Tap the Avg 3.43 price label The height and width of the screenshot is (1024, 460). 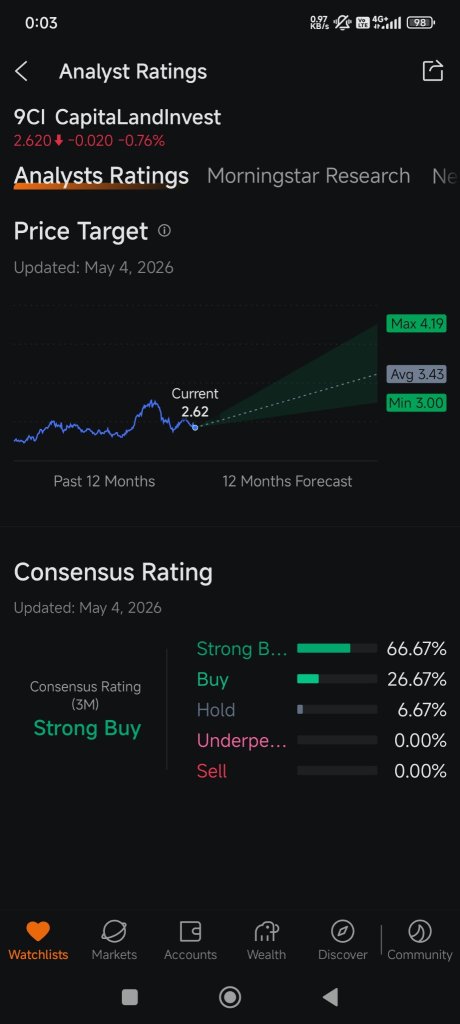[416, 374]
